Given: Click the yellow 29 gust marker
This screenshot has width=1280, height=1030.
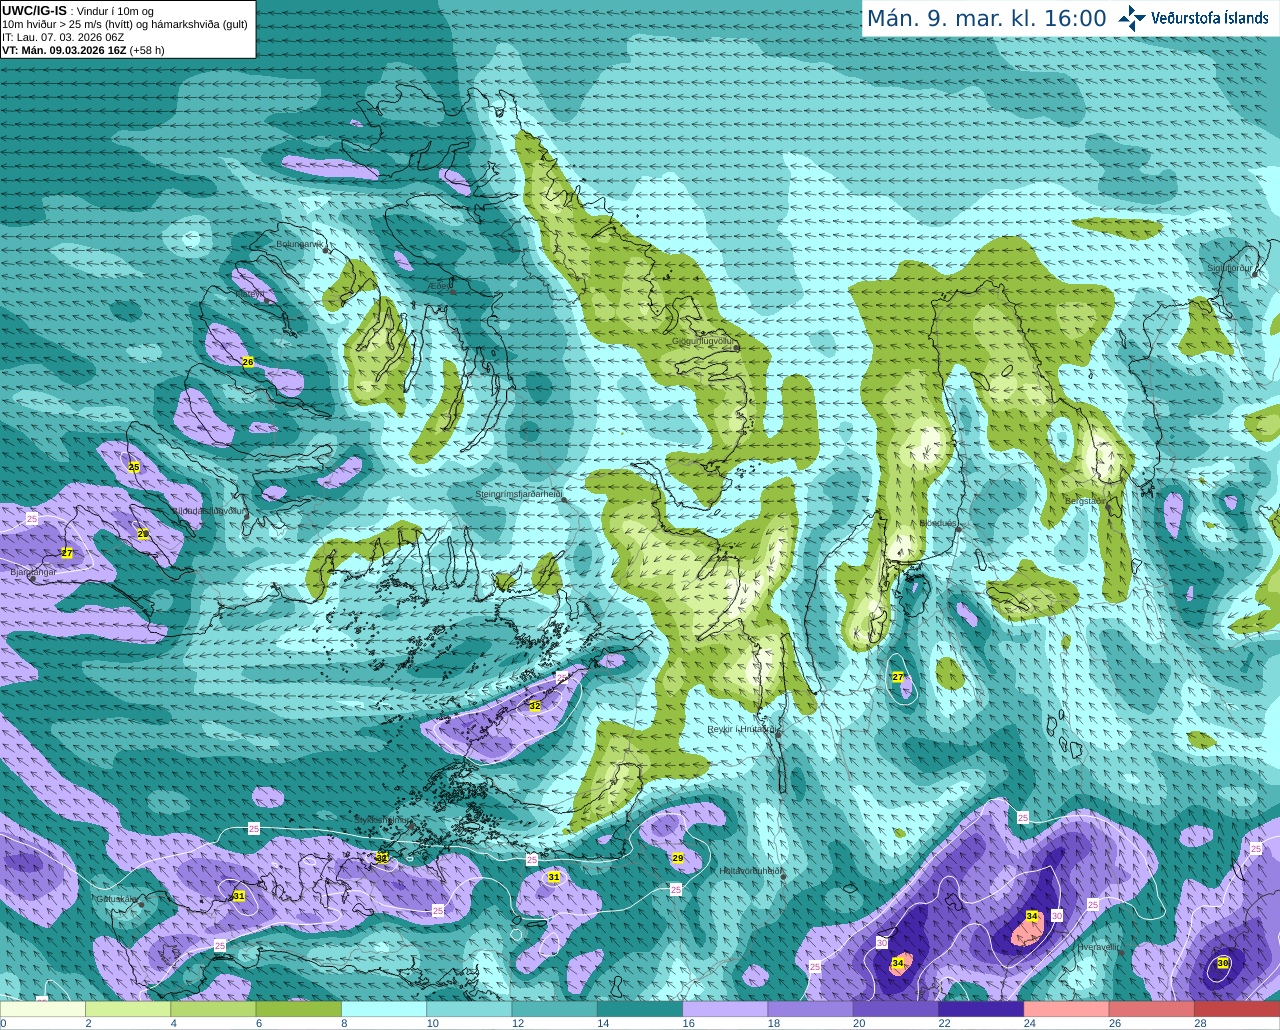Looking at the screenshot, I should coord(678,858).
